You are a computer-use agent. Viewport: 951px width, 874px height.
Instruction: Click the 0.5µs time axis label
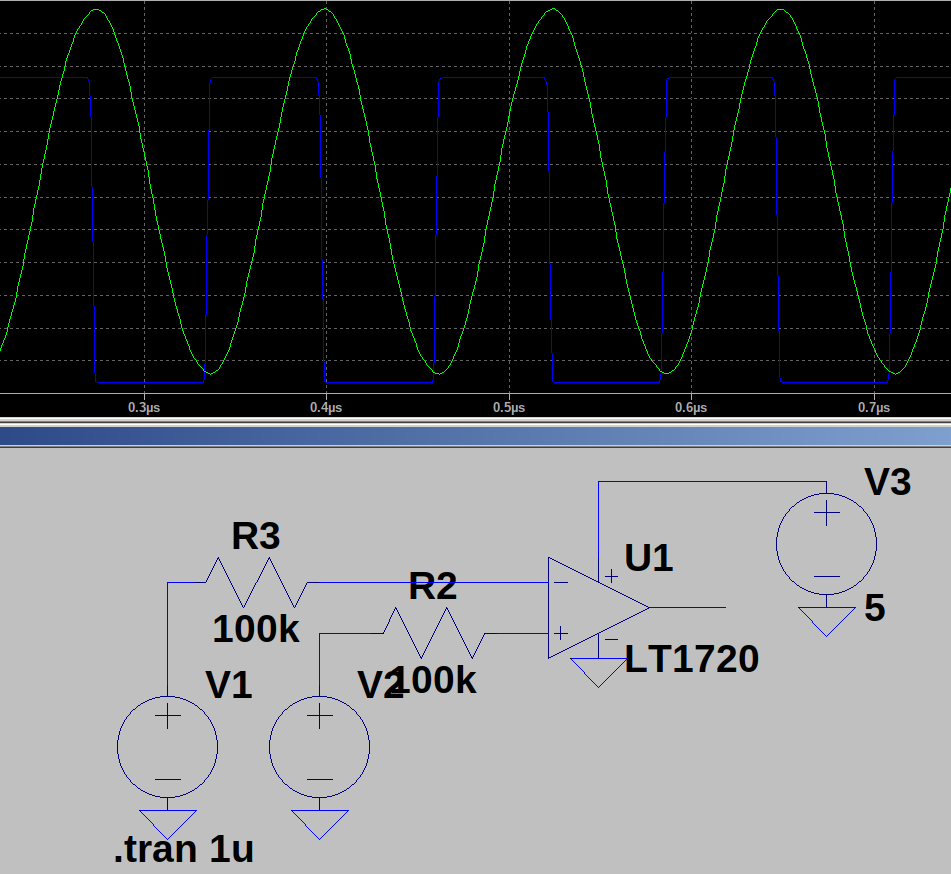pyautogui.click(x=508, y=408)
